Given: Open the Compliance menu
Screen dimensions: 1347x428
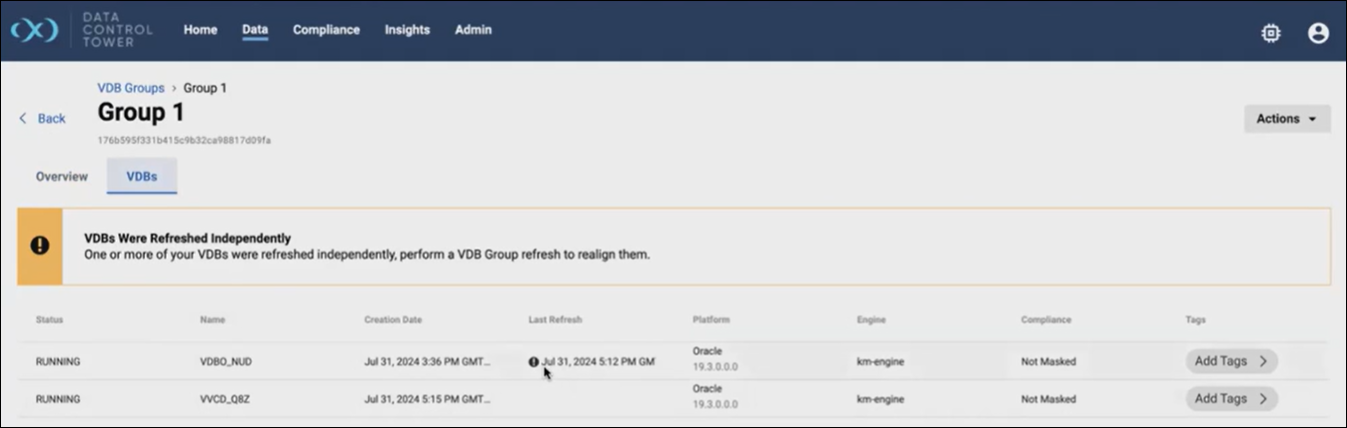Looking at the screenshot, I should [326, 30].
